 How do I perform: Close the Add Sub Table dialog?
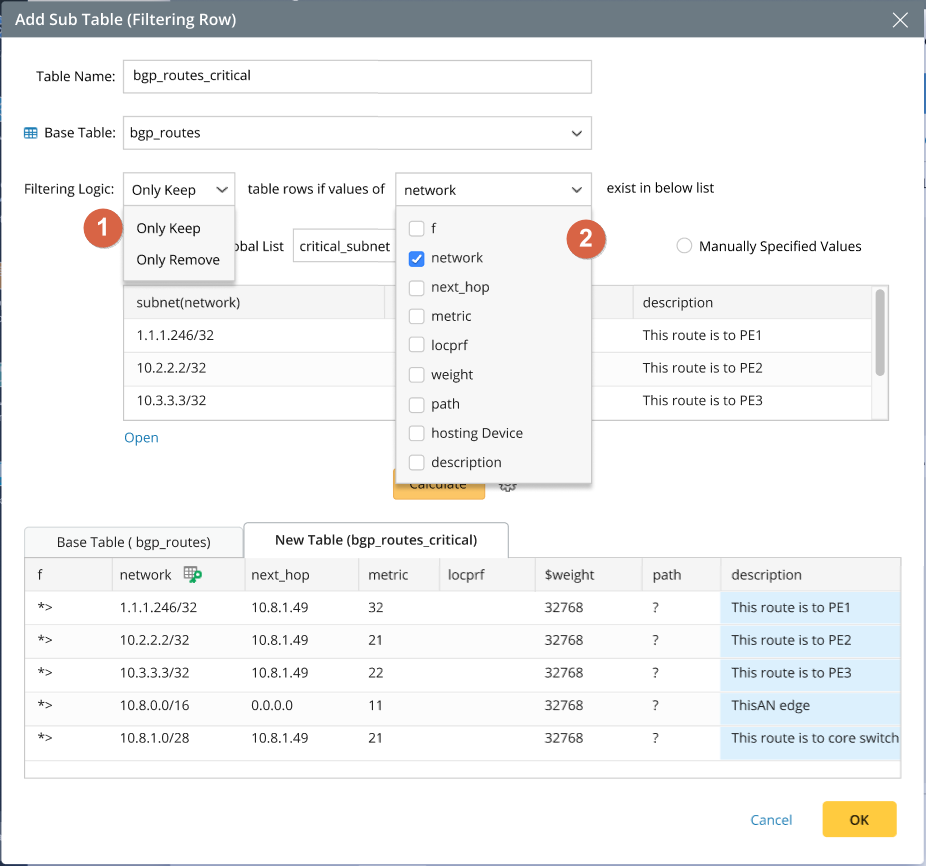click(900, 20)
